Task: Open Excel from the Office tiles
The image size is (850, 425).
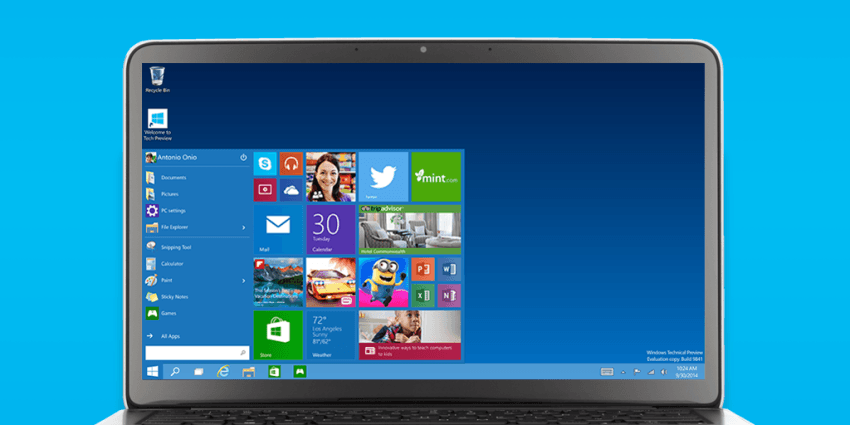Action: (x=423, y=295)
